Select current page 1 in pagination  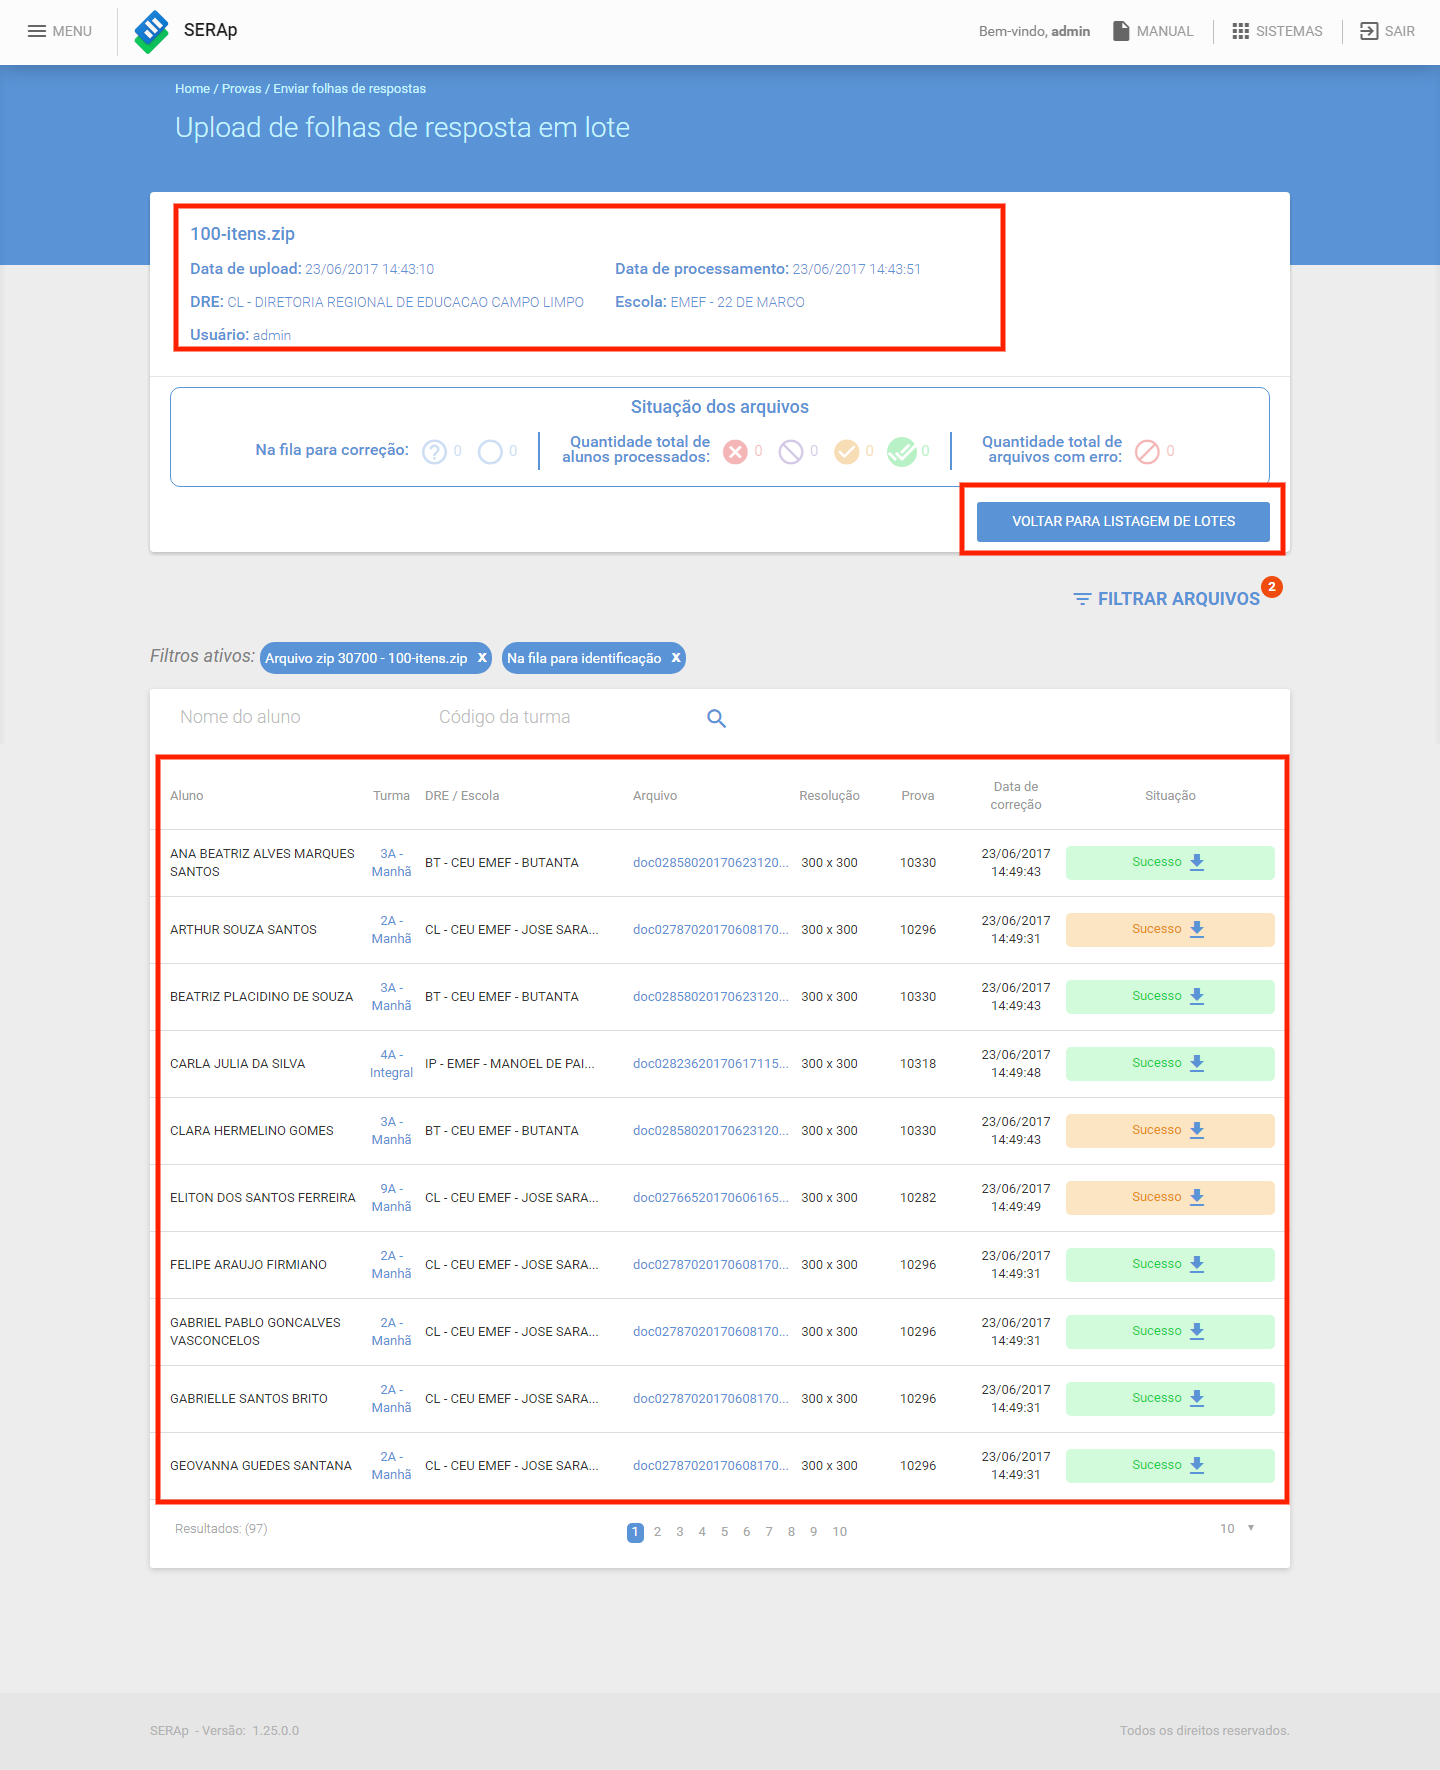pyautogui.click(x=635, y=1532)
